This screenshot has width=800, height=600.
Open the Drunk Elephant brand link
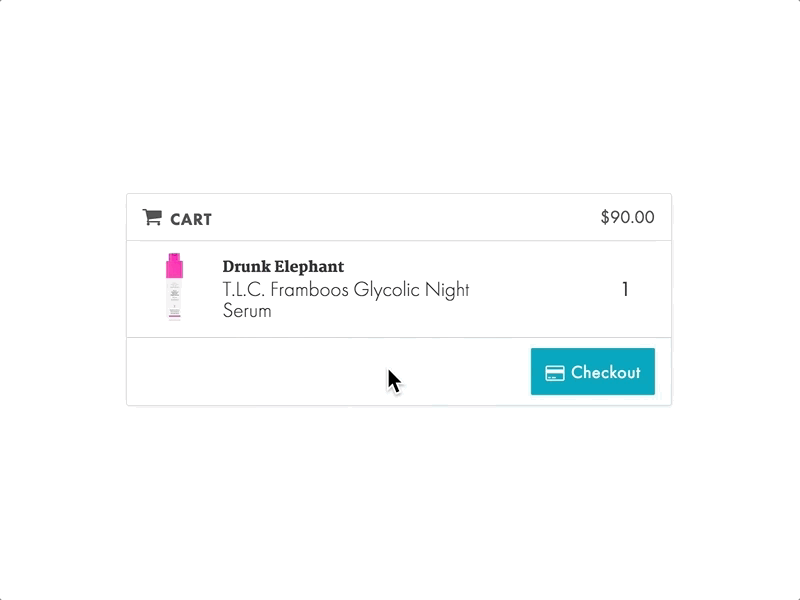pos(283,267)
